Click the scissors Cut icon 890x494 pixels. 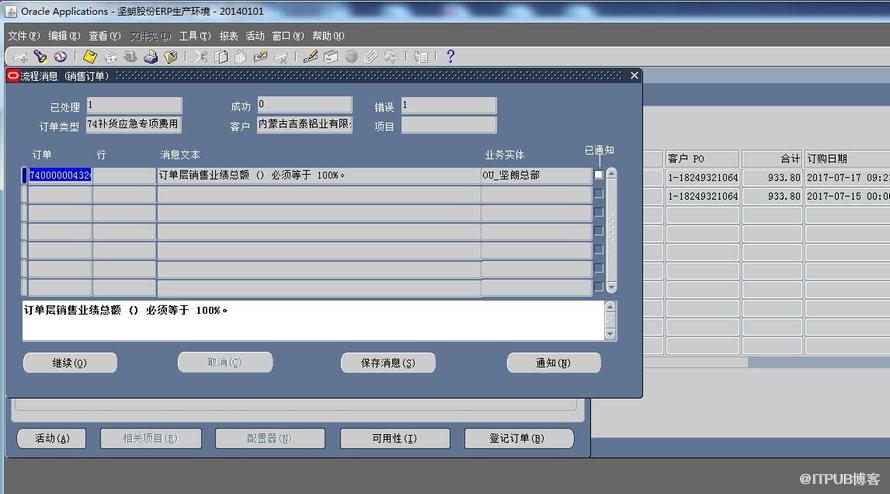pyautogui.click(x=201, y=57)
